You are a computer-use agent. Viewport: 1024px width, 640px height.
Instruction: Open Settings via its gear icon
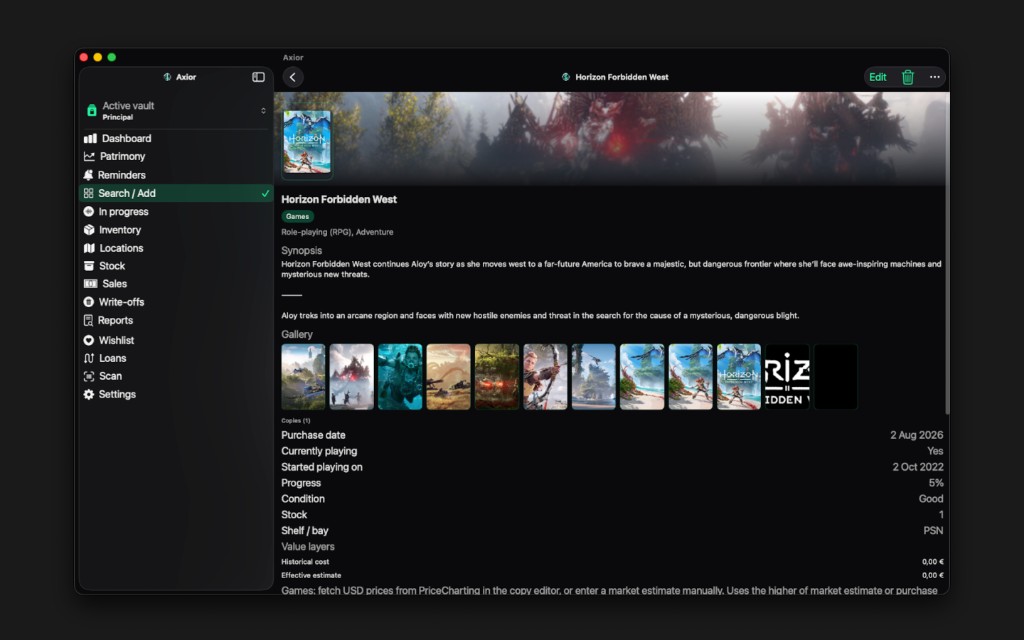click(89, 394)
